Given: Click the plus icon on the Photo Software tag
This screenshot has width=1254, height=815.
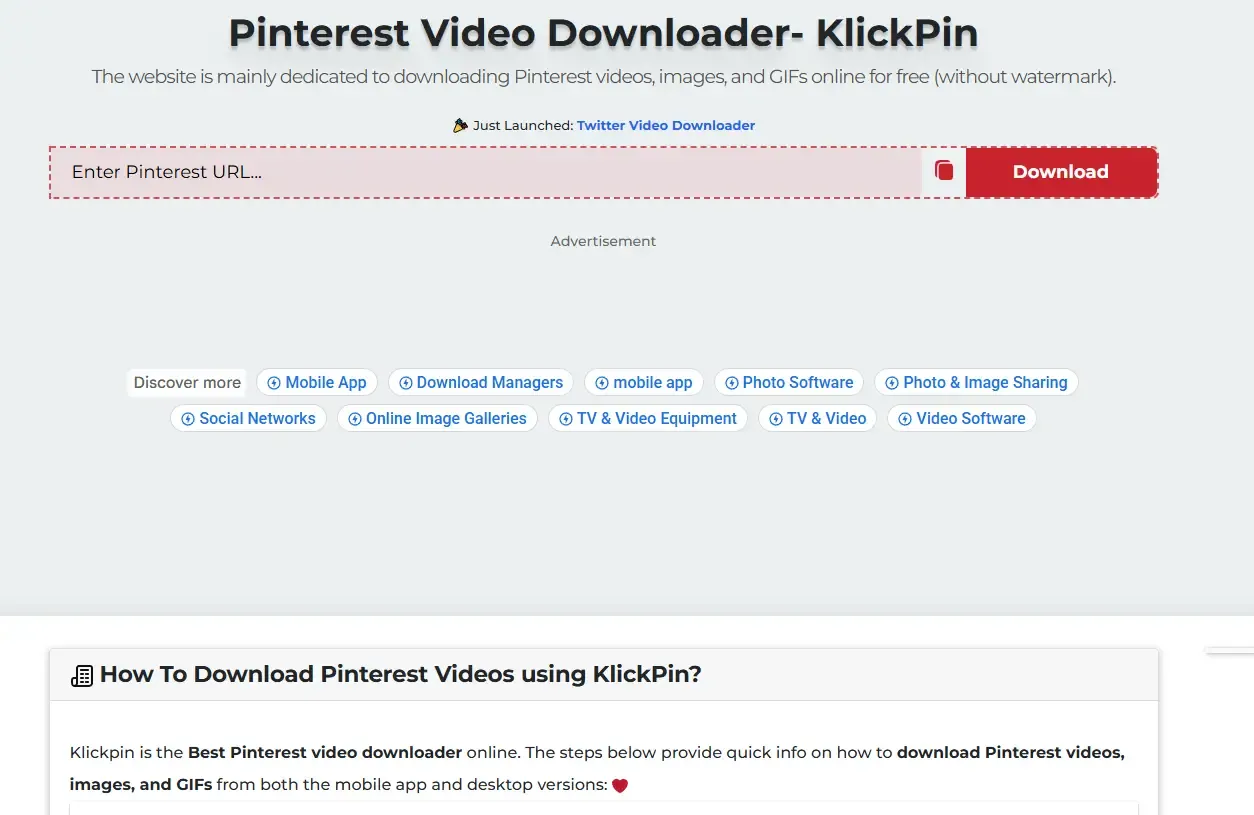Looking at the screenshot, I should point(731,382).
